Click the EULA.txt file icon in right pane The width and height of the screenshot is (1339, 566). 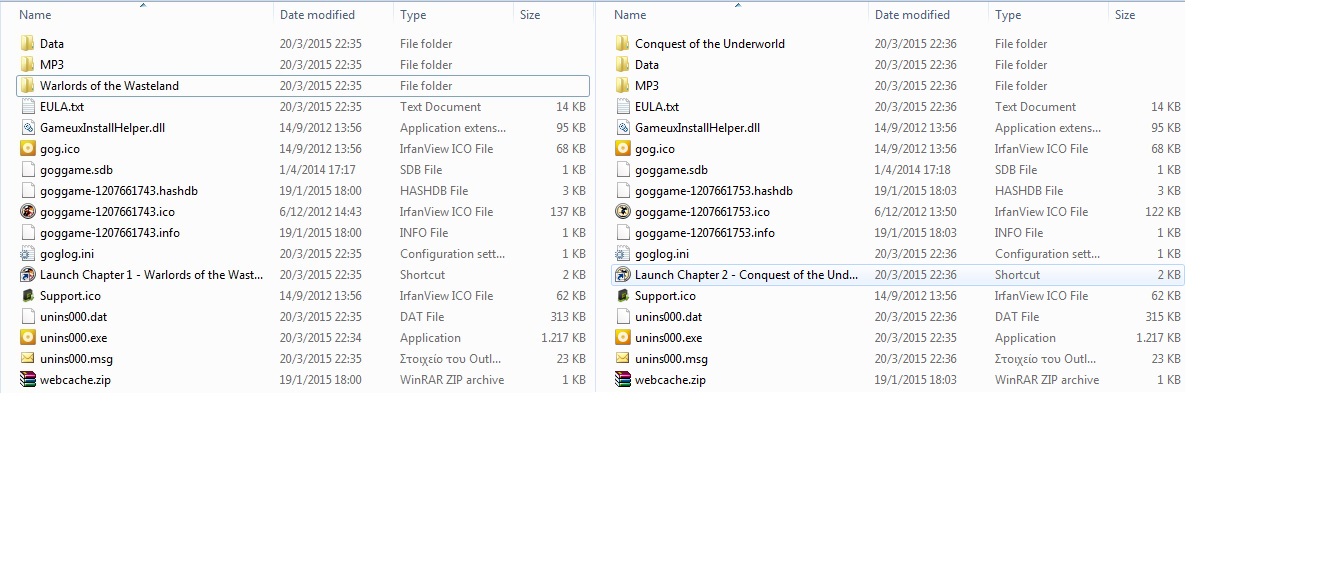coord(622,107)
